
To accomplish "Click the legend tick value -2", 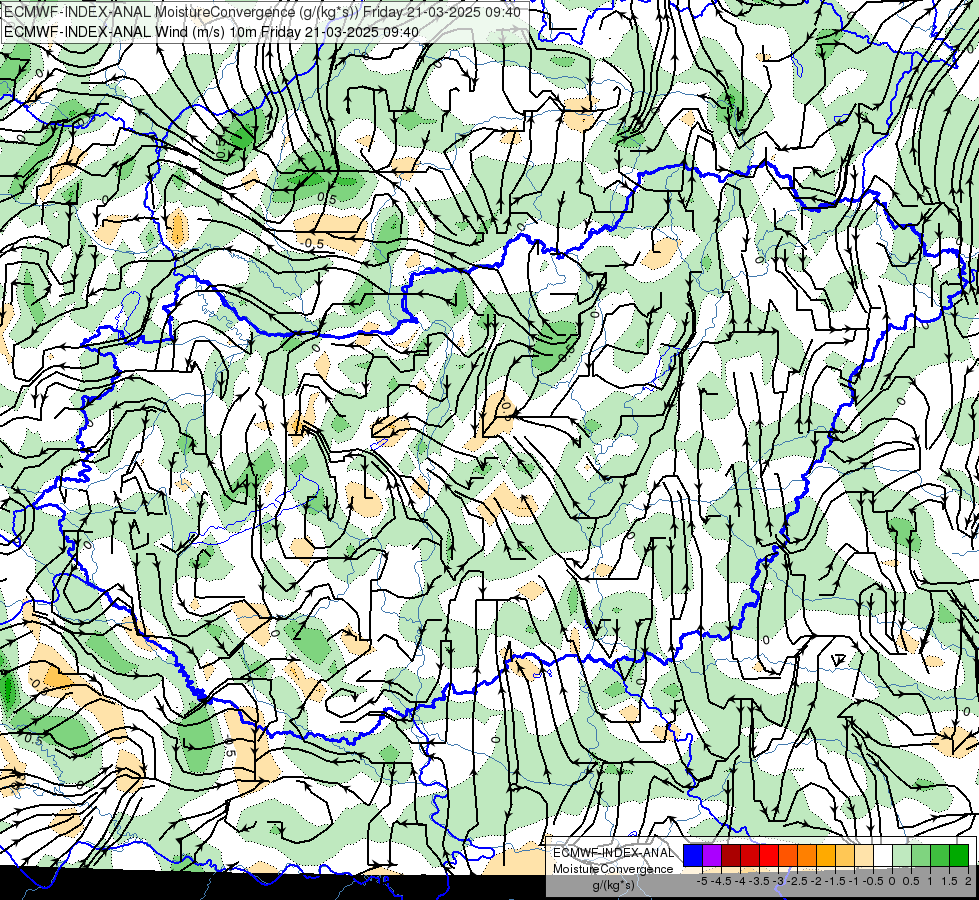I will tap(816, 881).
